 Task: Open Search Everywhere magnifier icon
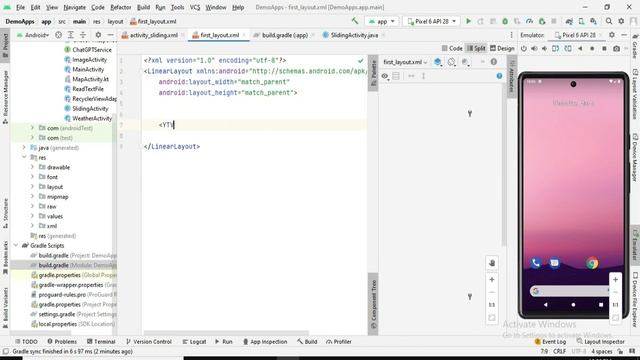click(609, 21)
